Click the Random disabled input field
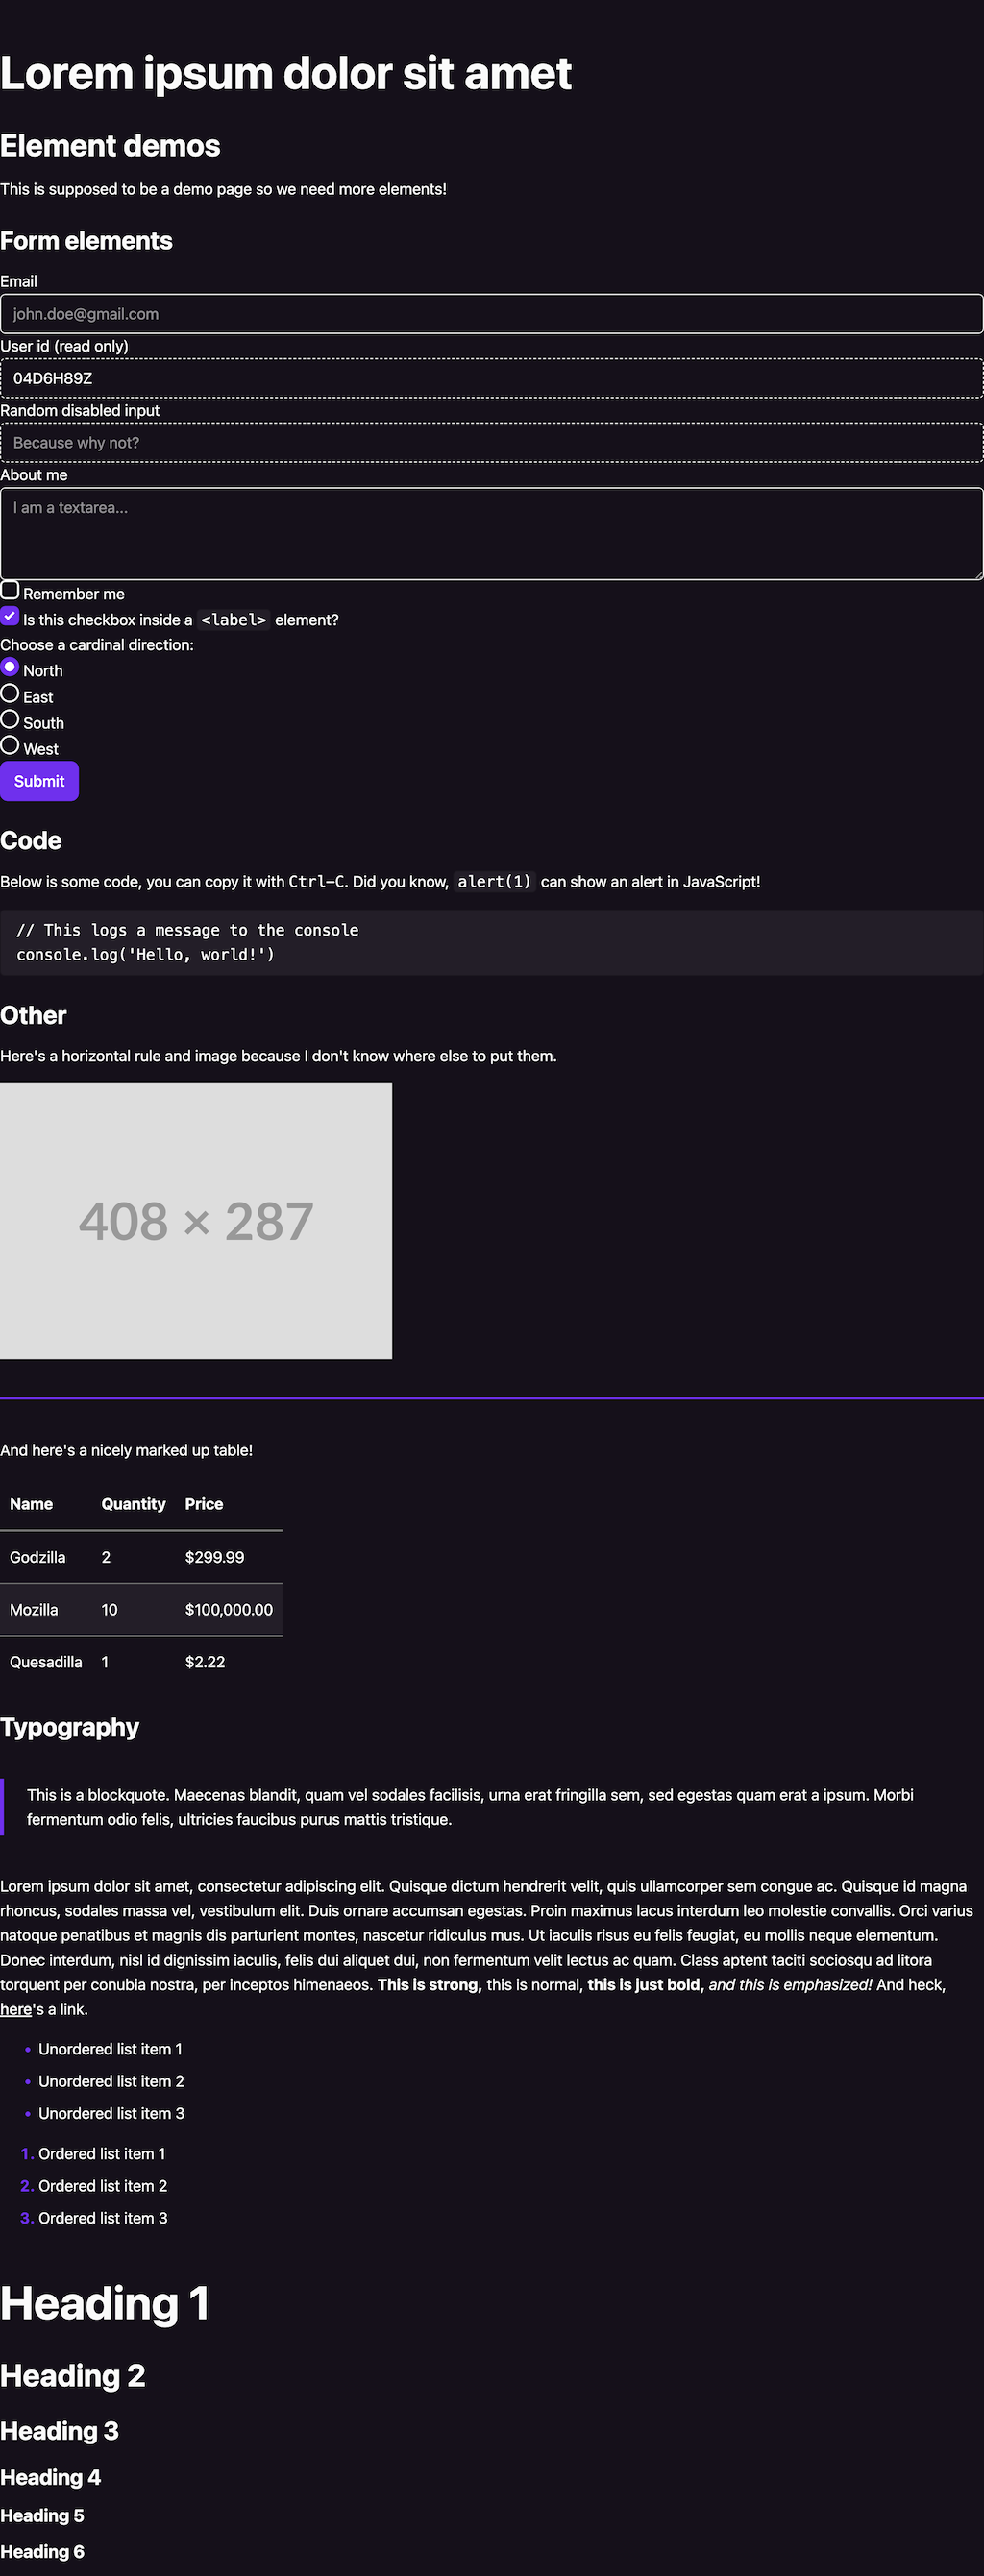Viewport: 984px width, 2576px height. 491,443
